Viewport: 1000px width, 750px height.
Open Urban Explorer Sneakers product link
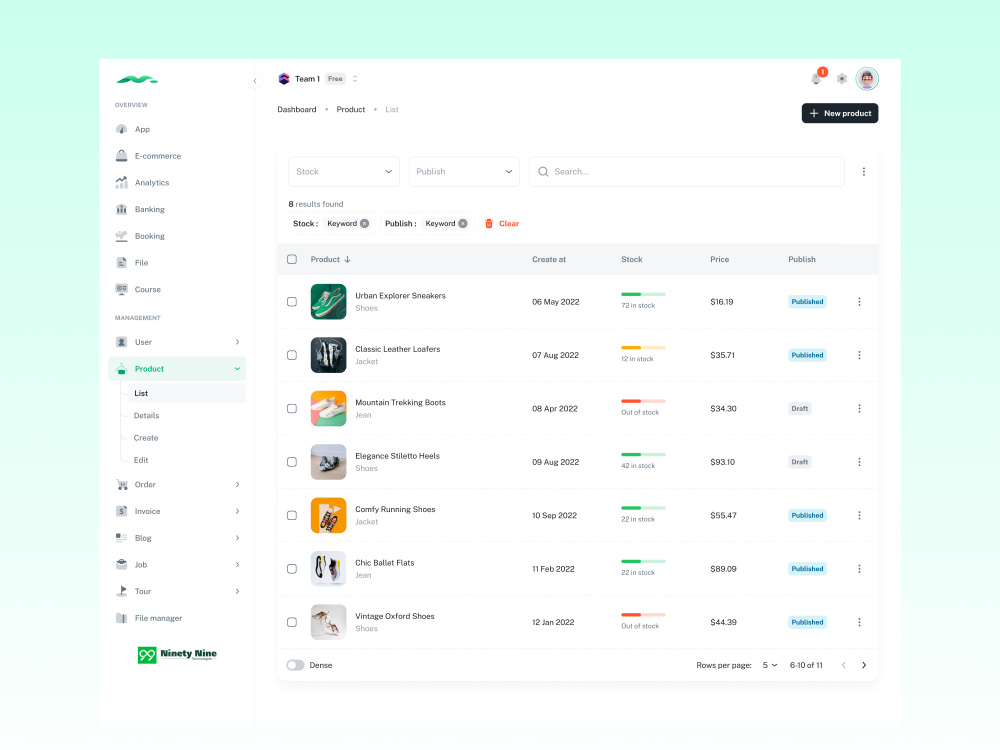(401, 296)
